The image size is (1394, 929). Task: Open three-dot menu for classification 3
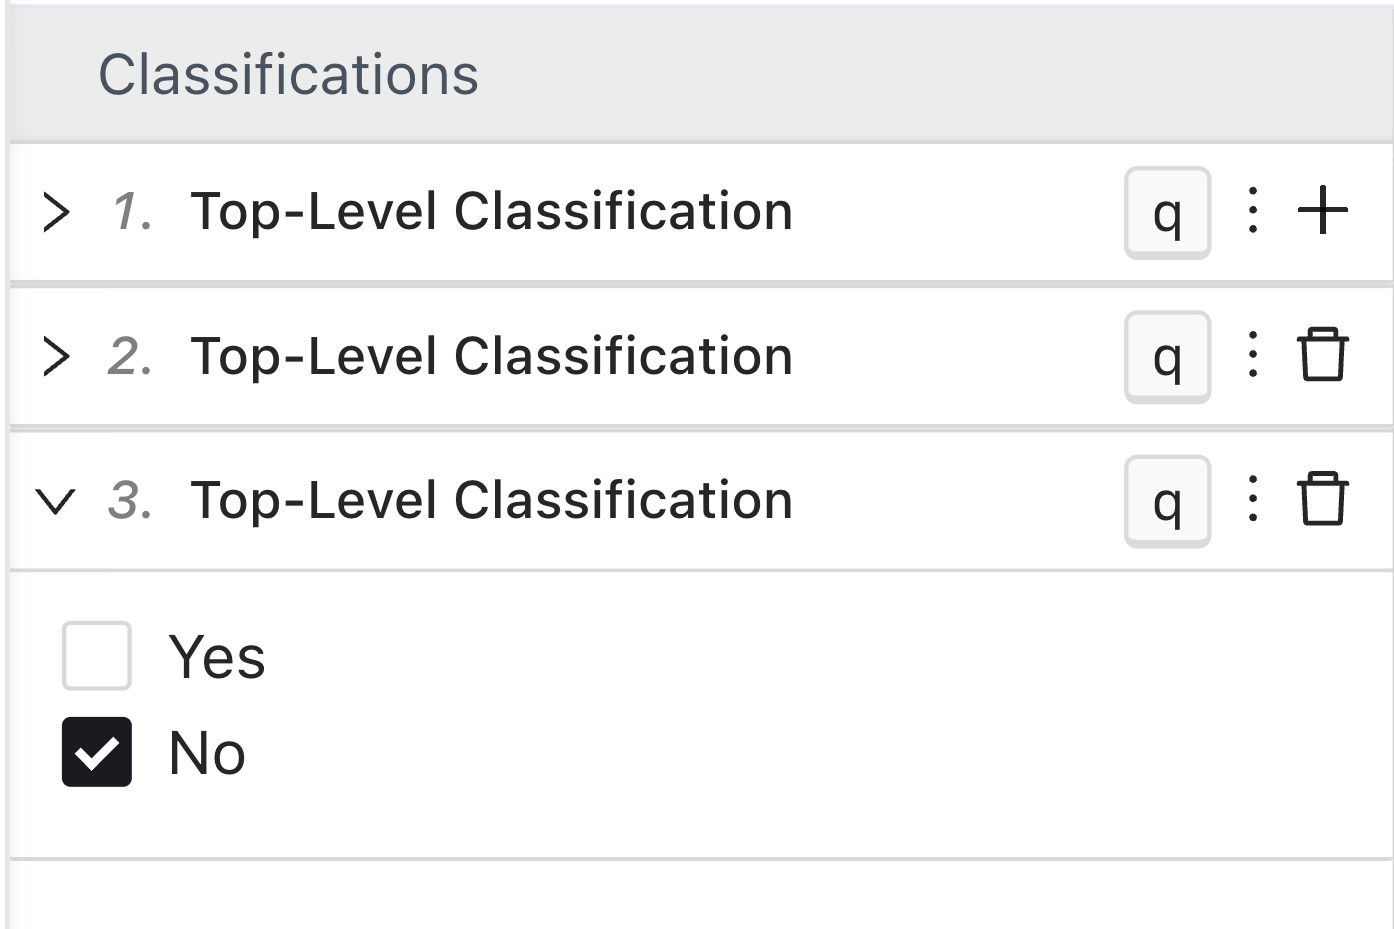pos(1252,499)
